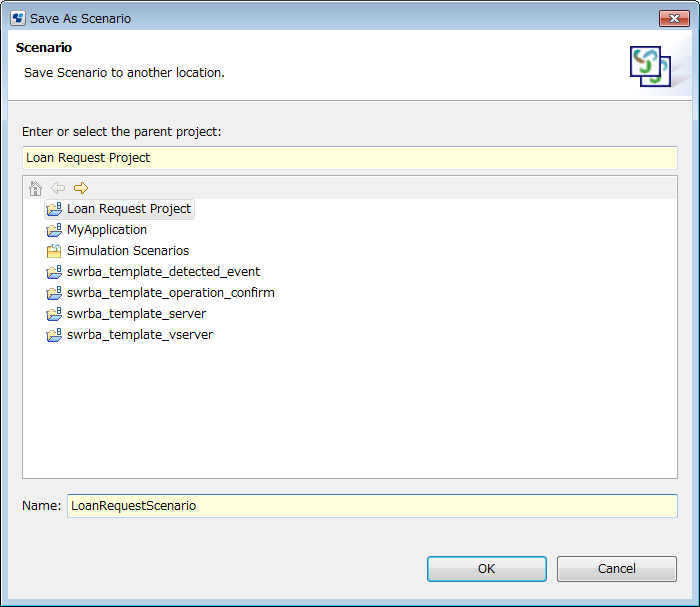Select MyApplication in the project list
This screenshot has width=700, height=607.
[107, 230]
